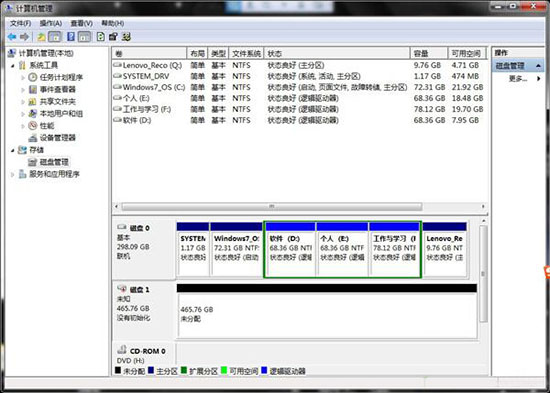Open 更多... actions submenu
This screenshot has height=393, width=550.
(x=518, y=78)
